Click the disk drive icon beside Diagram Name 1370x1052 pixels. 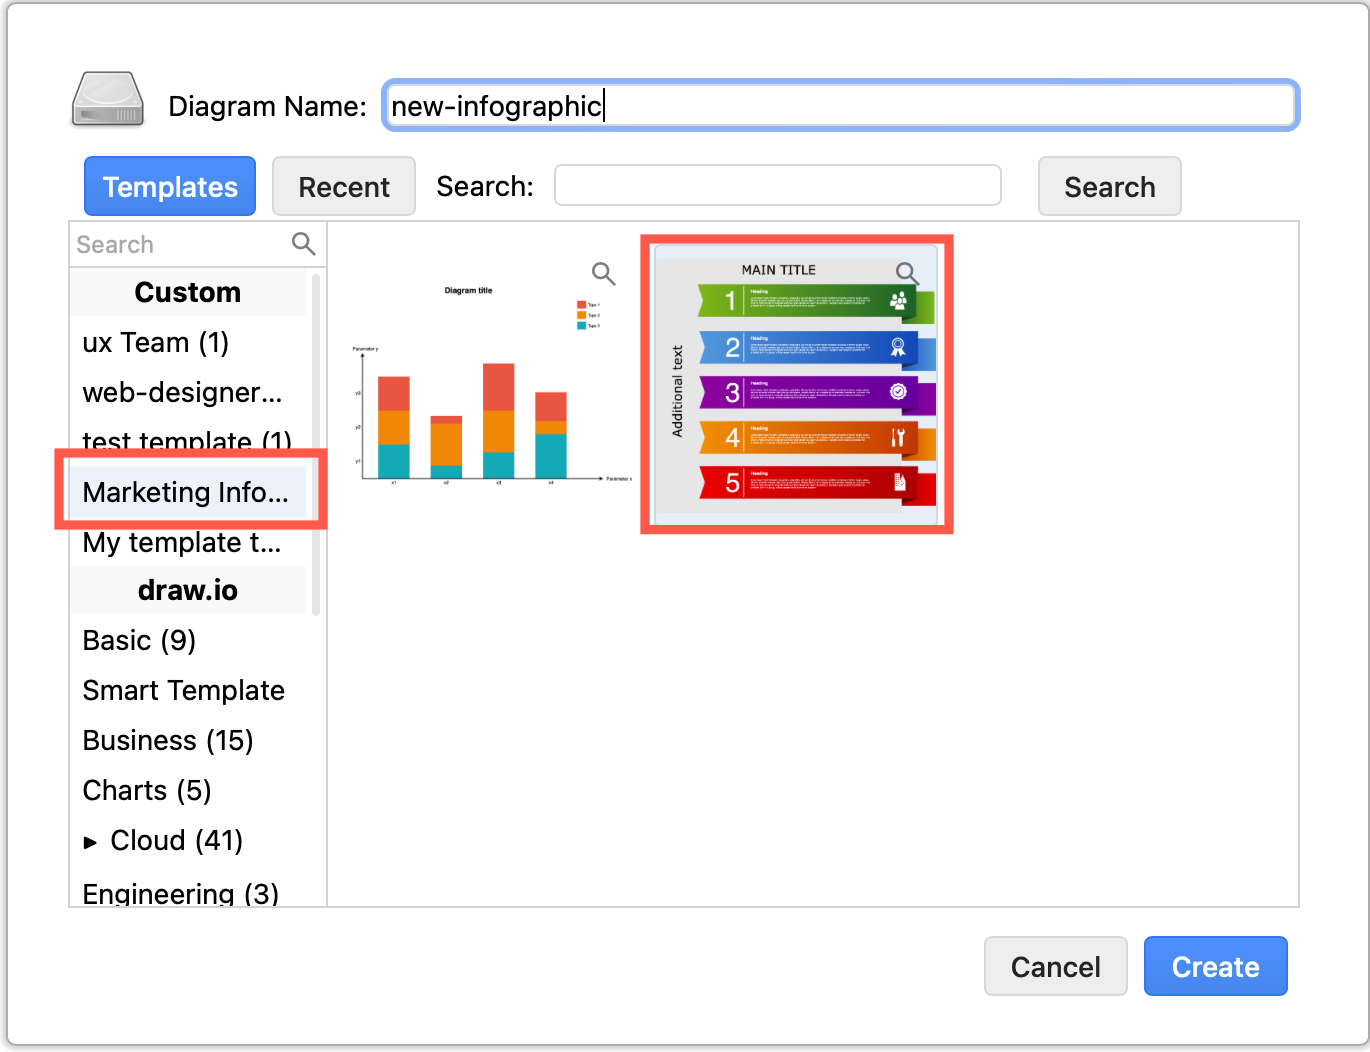106,100
